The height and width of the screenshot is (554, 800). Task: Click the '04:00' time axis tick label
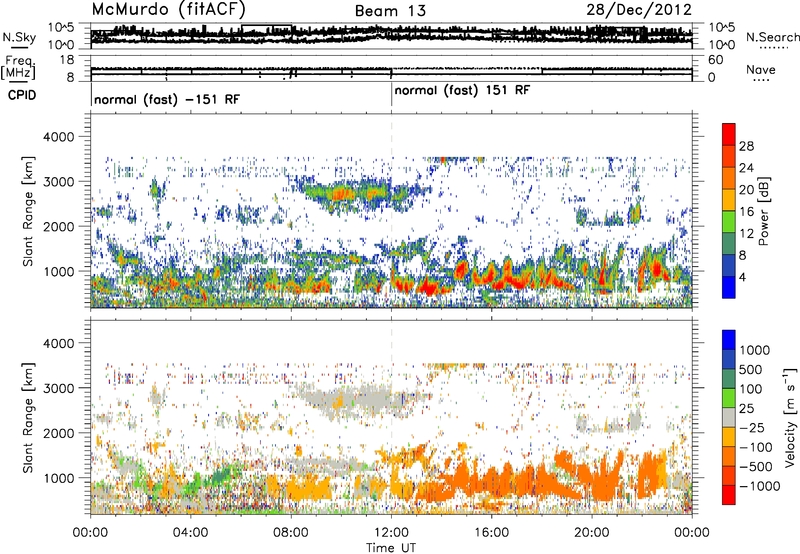click(x=190, y=533)
